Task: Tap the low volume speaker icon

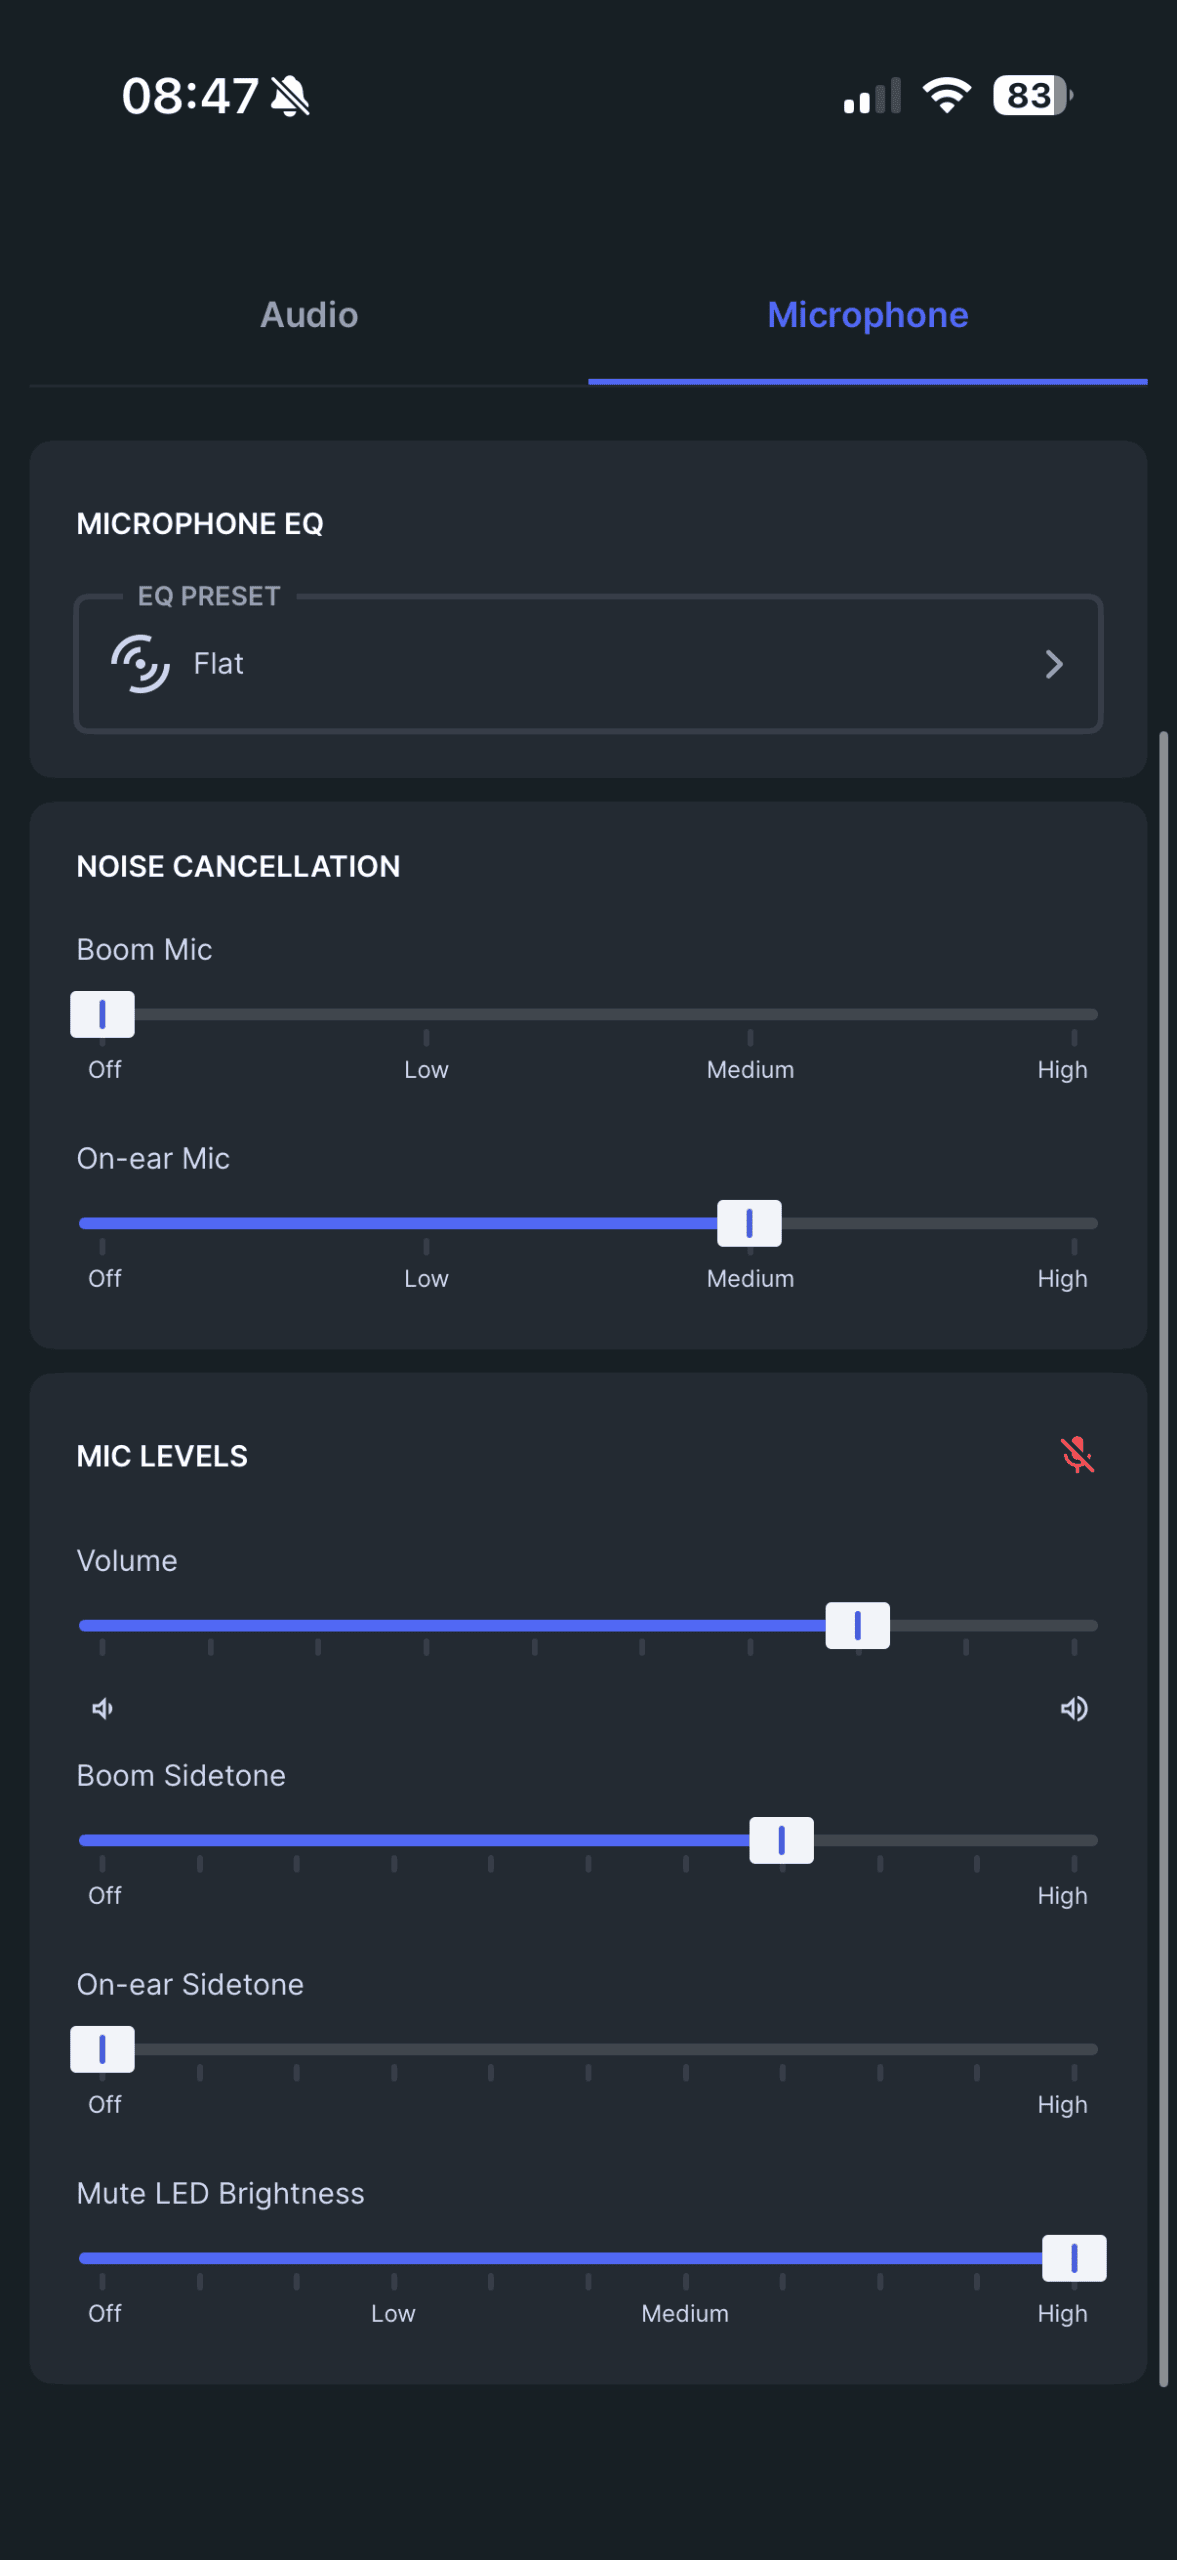Action: pyautogui.click(x=102, y=1709)
